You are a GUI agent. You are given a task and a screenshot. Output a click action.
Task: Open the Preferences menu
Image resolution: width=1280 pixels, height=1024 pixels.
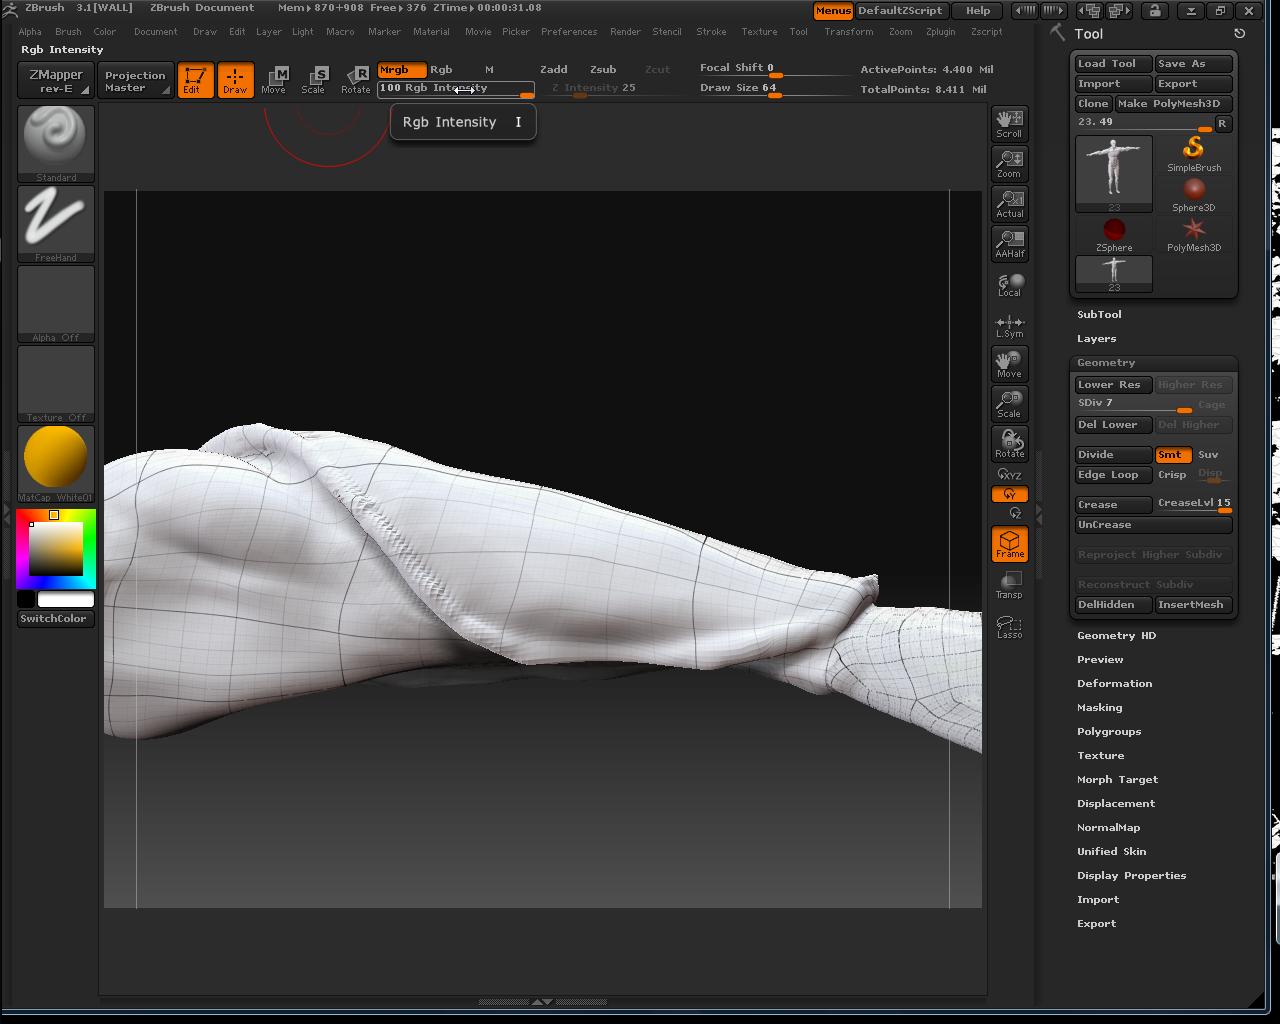point(569,31)
